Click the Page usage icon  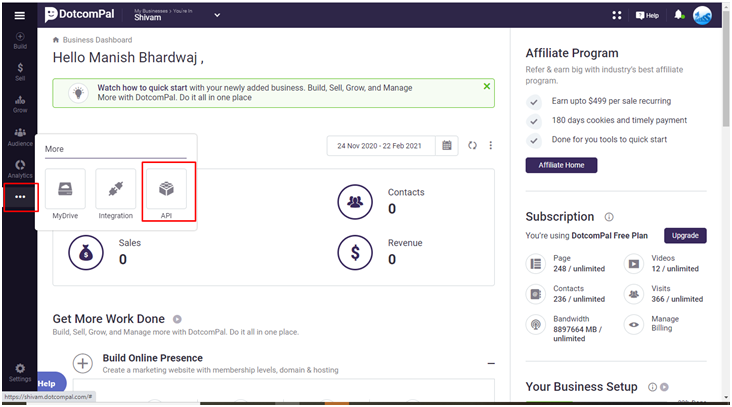(x=536, y=264)
